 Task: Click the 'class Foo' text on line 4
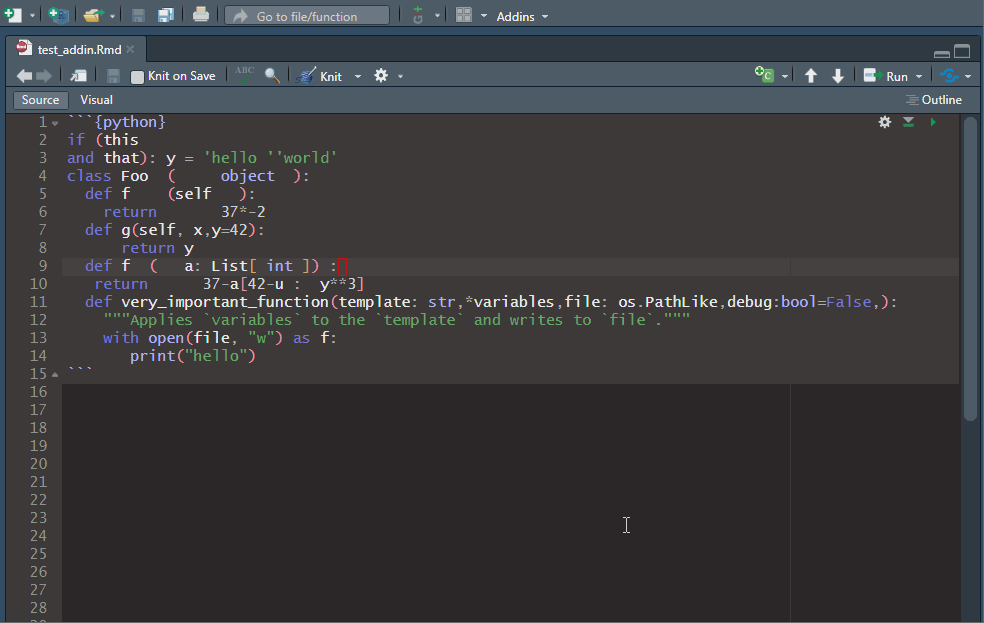coord(108,176)
